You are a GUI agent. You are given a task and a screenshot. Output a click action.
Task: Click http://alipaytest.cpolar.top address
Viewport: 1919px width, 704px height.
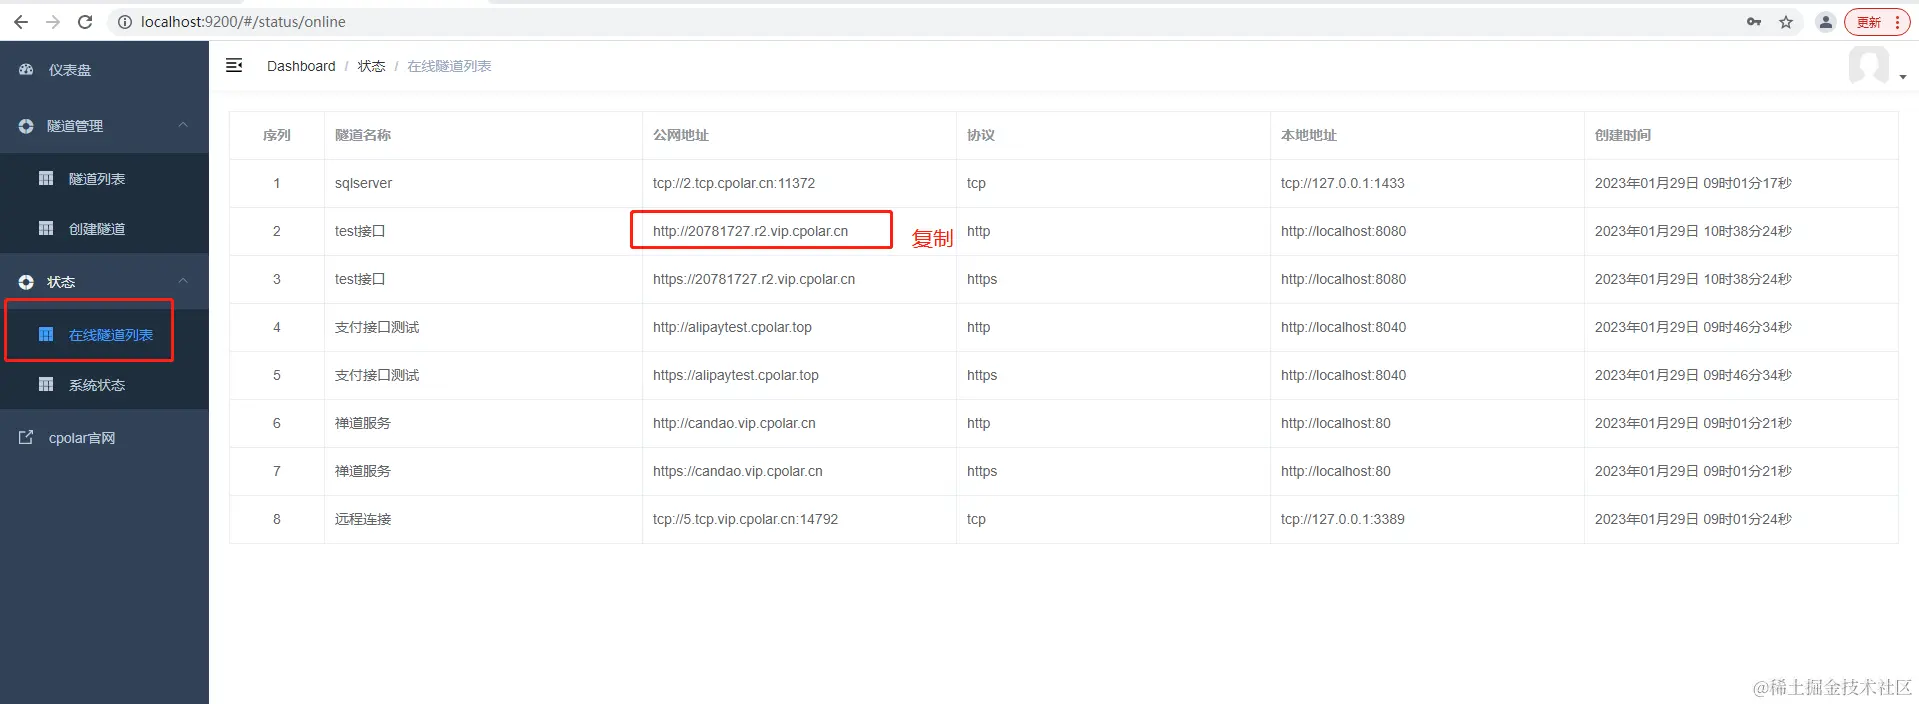(x=732, y=327)
